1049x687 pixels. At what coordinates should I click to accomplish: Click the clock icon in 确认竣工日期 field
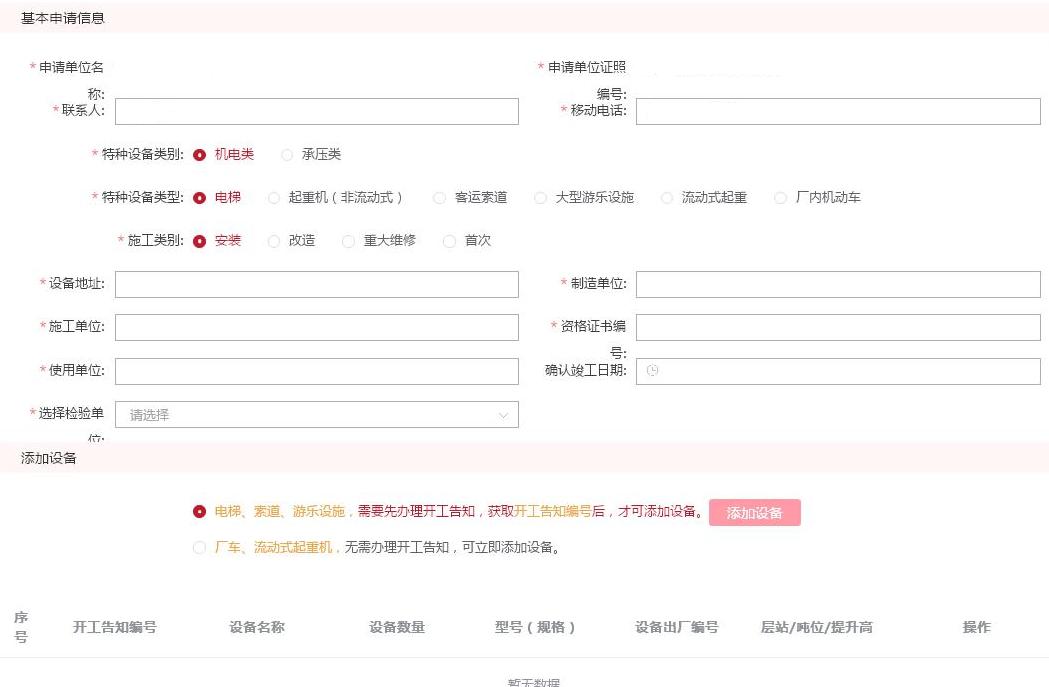[652, 371]
